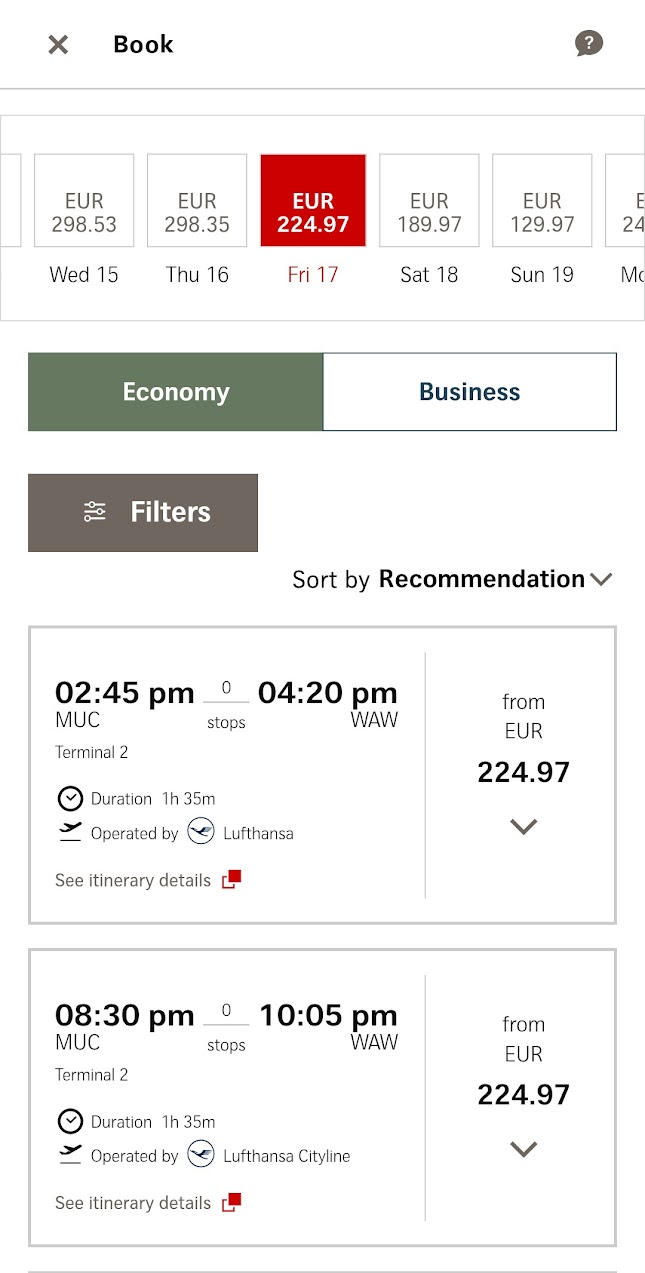
Task: Click the Lufthansa airline logo on first flight
Action: 201,832
